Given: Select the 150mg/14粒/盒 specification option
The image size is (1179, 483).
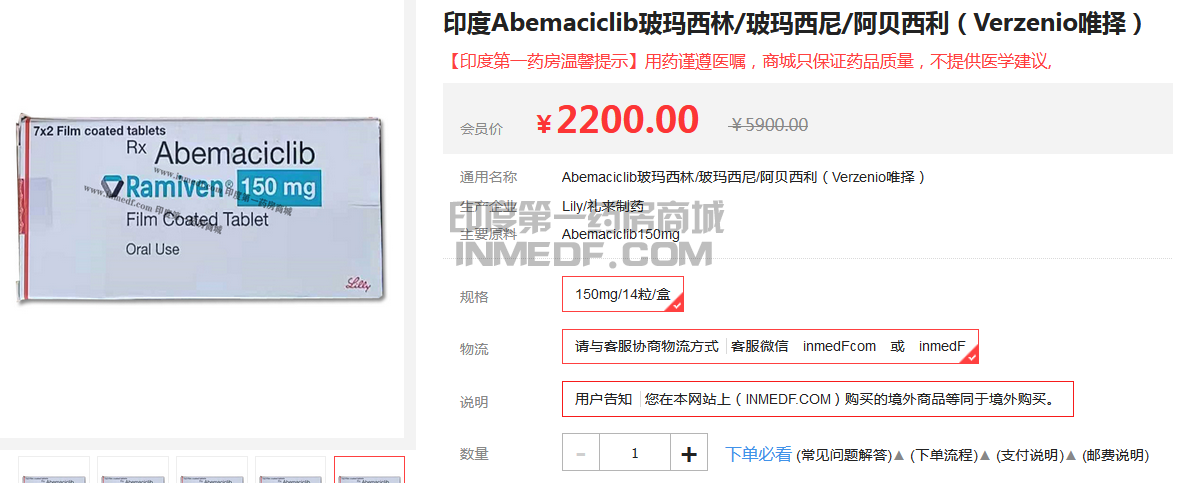Looking at the screenshot, I should point(623,294).
